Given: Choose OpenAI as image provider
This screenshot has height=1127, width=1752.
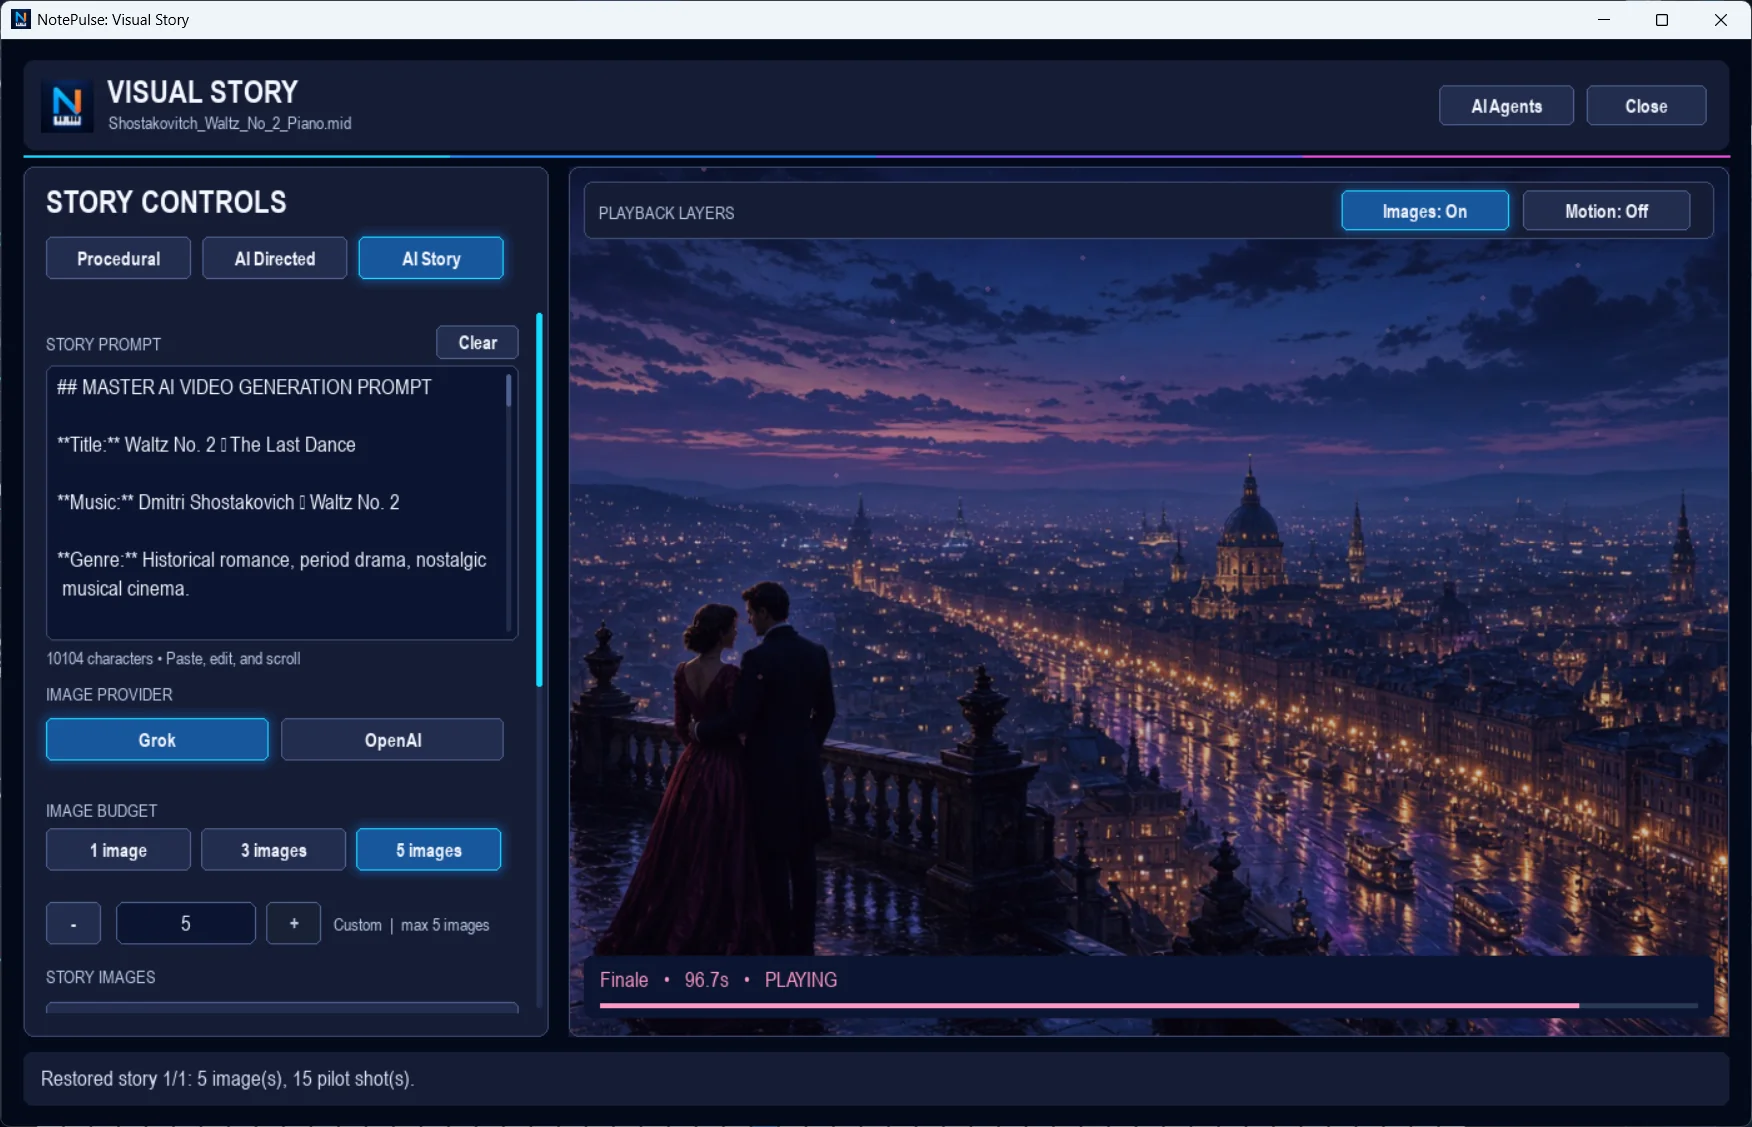Looking at the screenshot, I should 392,740.
